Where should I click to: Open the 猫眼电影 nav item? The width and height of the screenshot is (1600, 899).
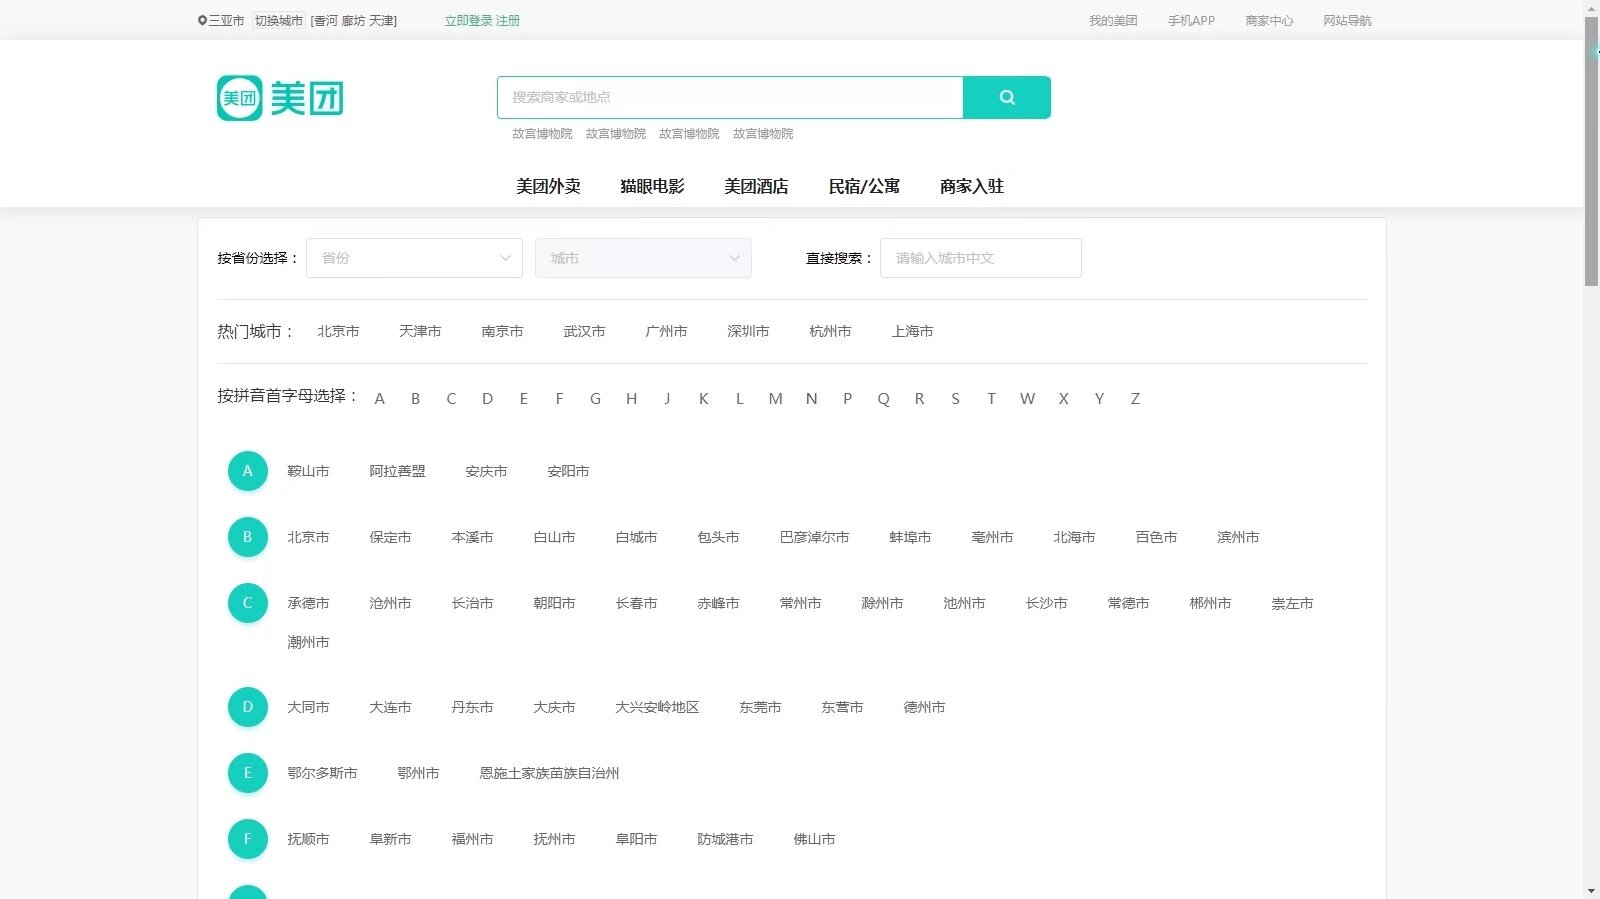(x=652, y=186)
